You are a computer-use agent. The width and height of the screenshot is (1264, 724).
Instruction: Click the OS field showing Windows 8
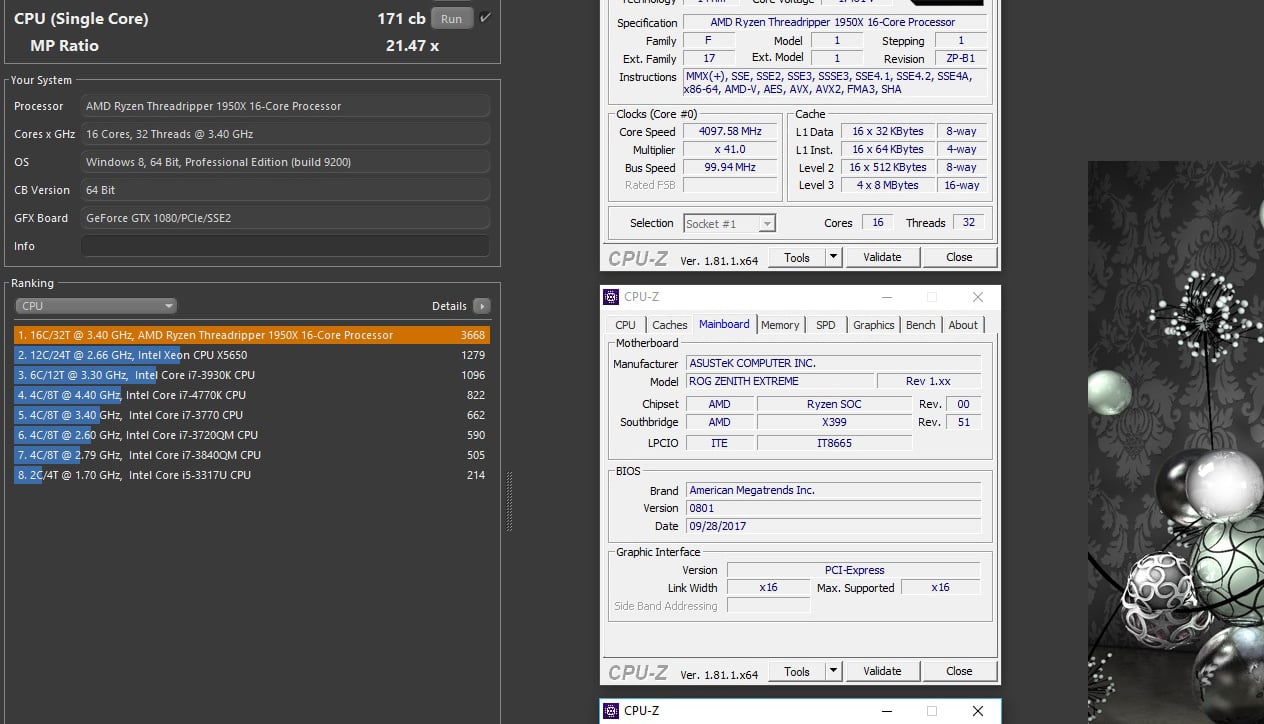click(285, 162)
